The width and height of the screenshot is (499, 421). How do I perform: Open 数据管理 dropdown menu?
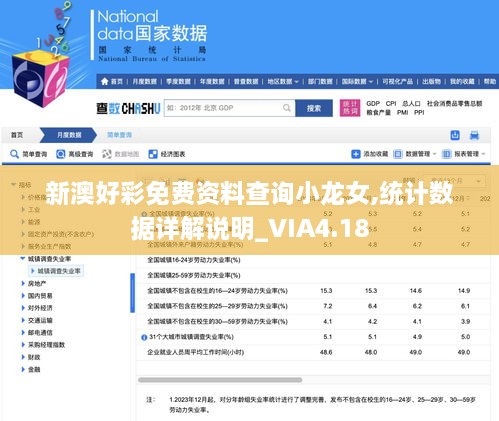[x=415, y=154]
